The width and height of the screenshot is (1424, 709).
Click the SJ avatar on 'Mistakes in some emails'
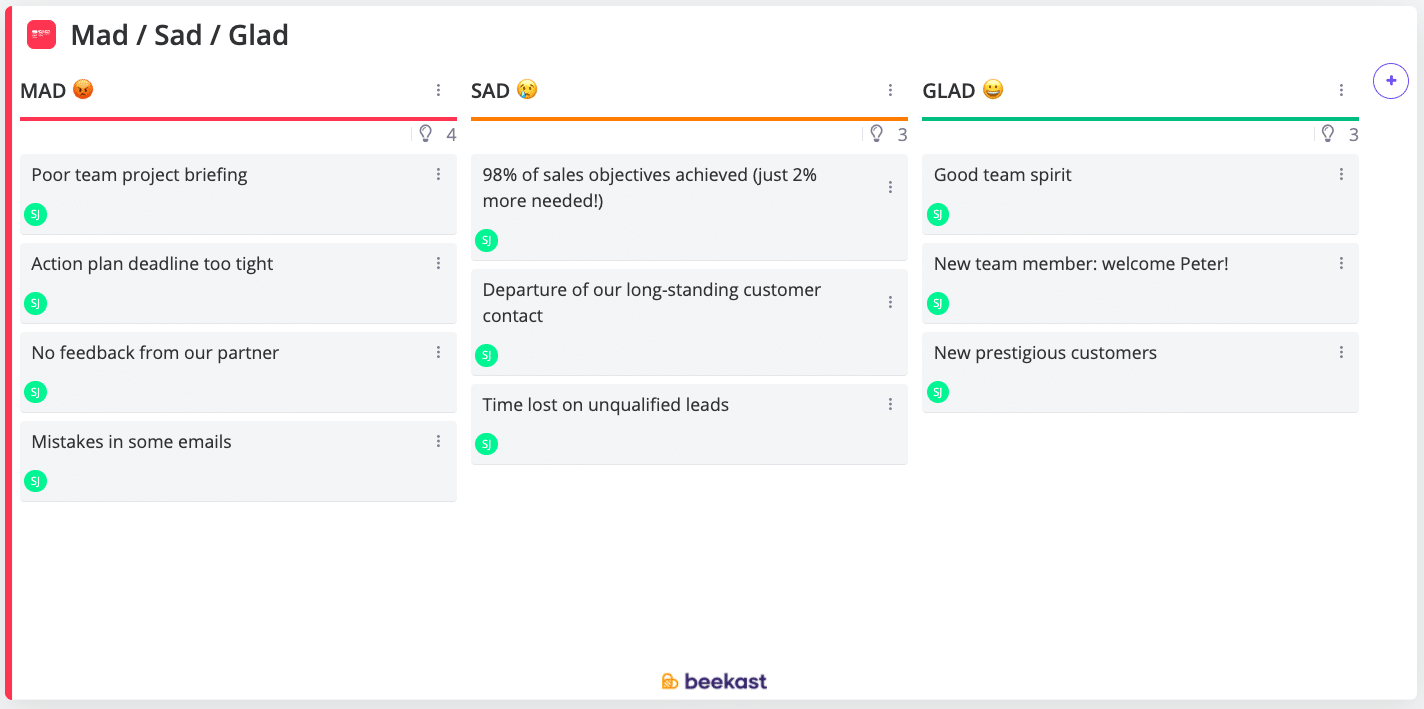coord(35,481)
